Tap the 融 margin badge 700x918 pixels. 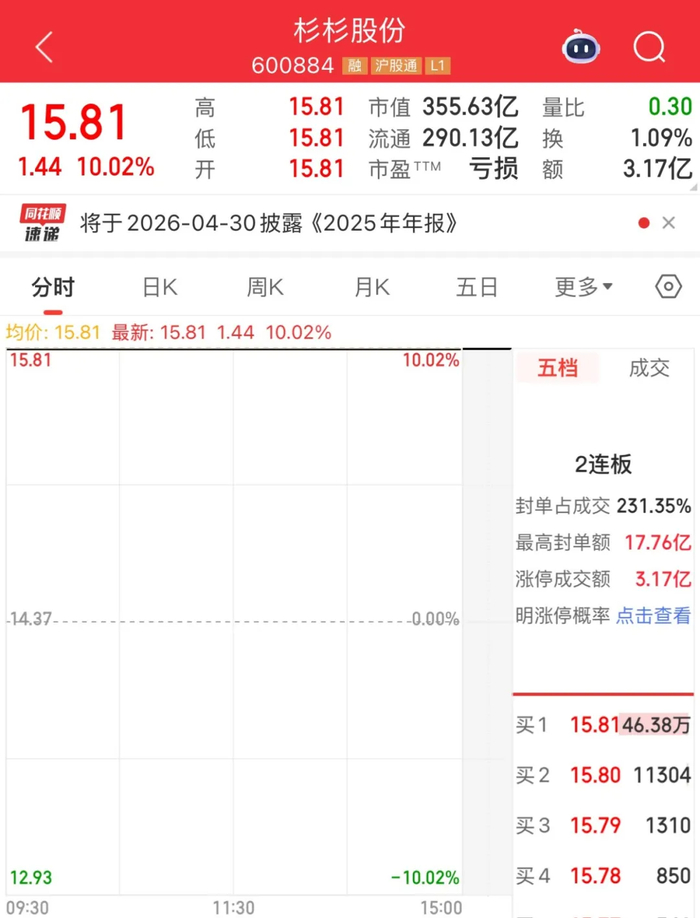coord(355,66)
